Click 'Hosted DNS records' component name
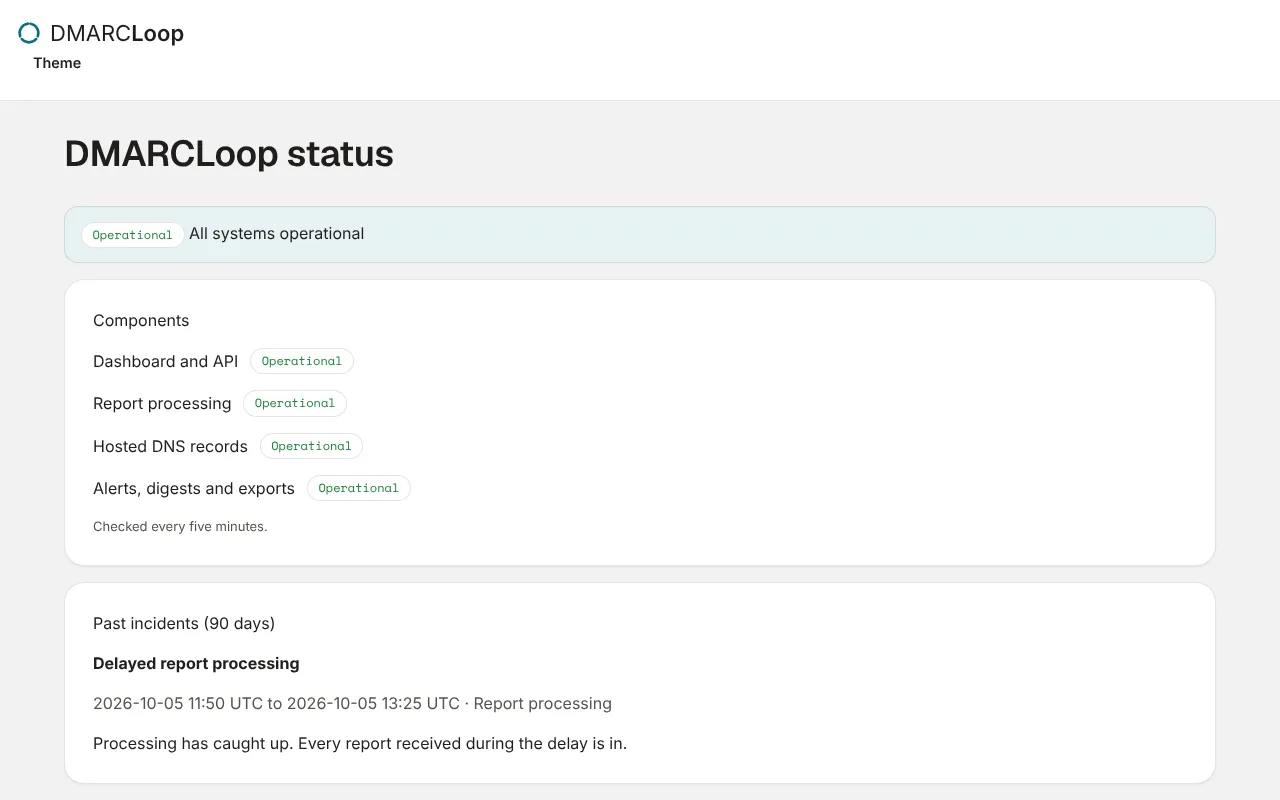 170,447
